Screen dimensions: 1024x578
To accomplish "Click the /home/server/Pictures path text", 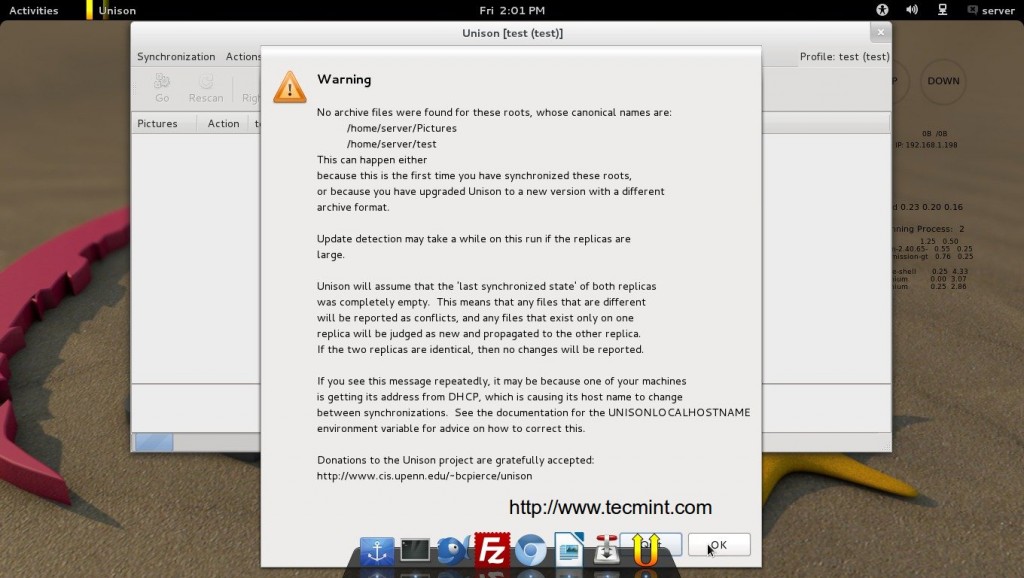I will coord(402,129).
